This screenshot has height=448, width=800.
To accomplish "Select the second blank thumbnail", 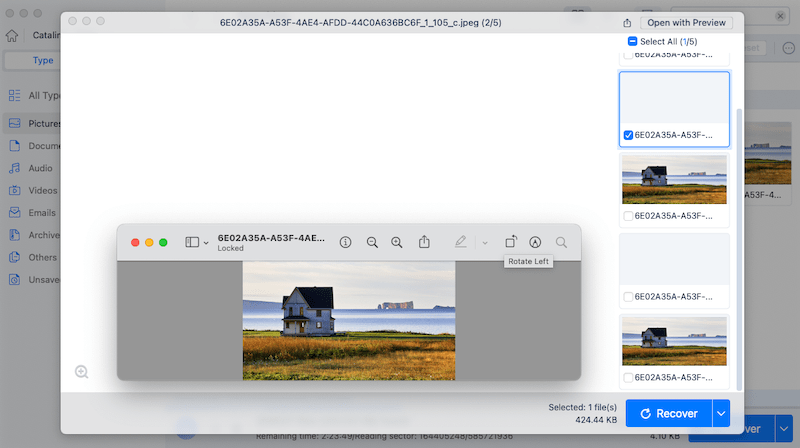I will click(674, 260).
